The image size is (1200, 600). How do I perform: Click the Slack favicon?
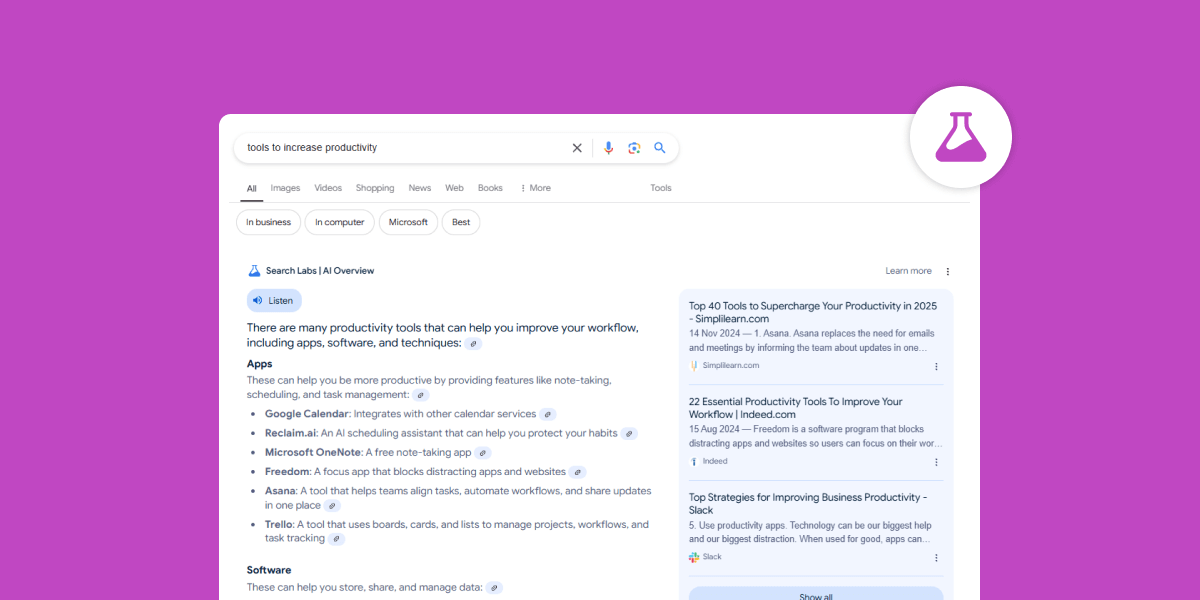694,557
